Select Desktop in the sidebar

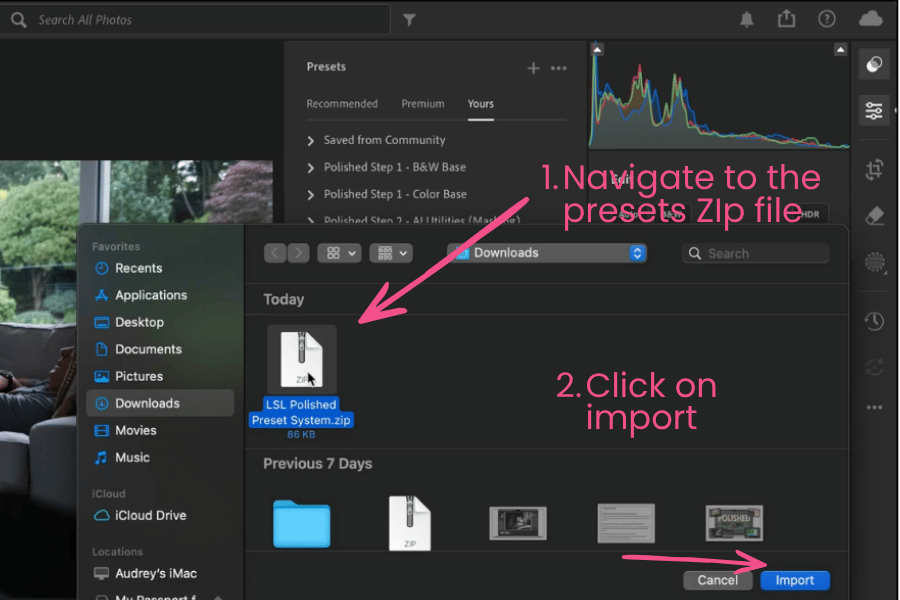click(160, 322)
